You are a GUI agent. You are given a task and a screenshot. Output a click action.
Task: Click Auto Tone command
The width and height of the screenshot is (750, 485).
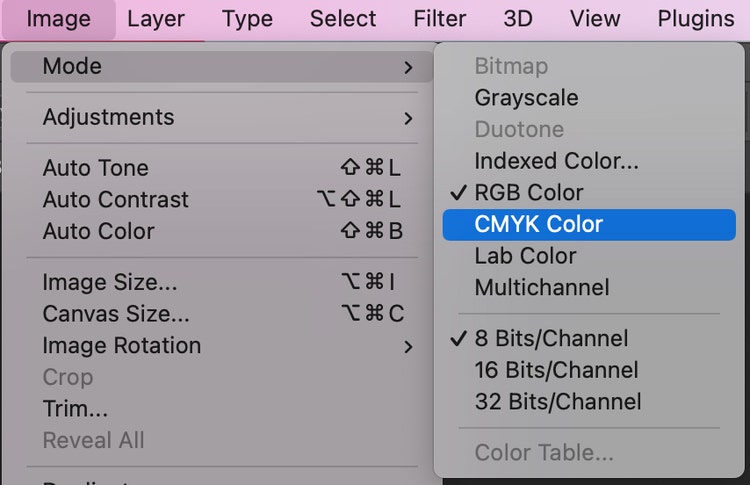coord(96,168)
